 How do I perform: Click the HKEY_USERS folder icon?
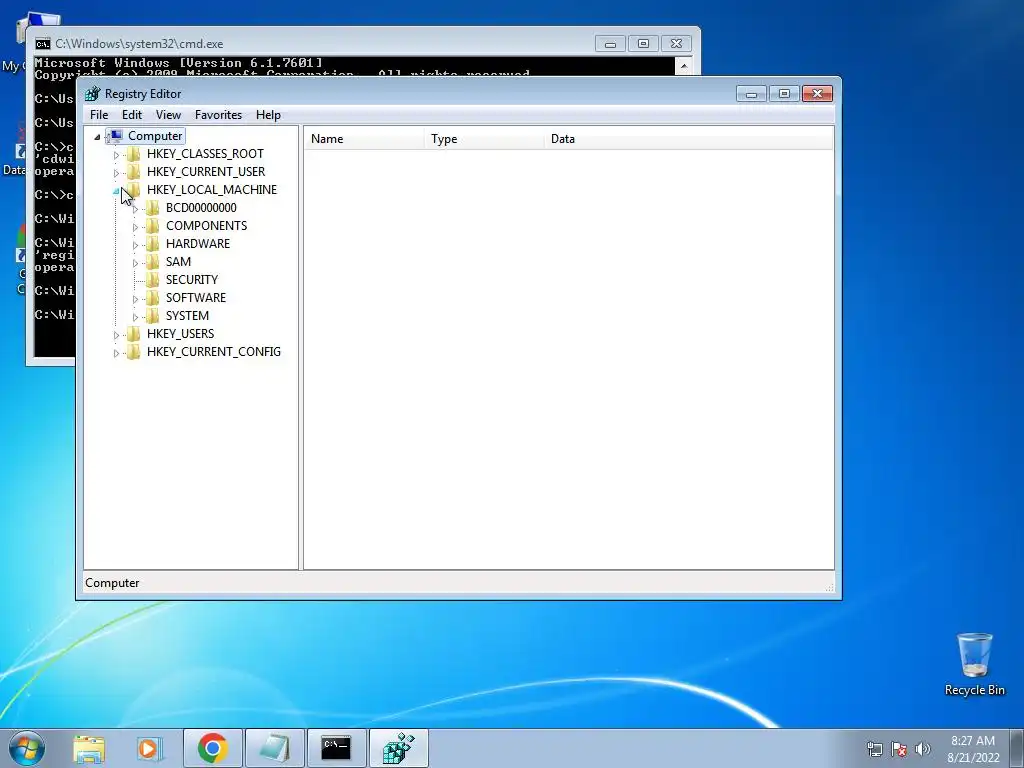coord(133,334)
